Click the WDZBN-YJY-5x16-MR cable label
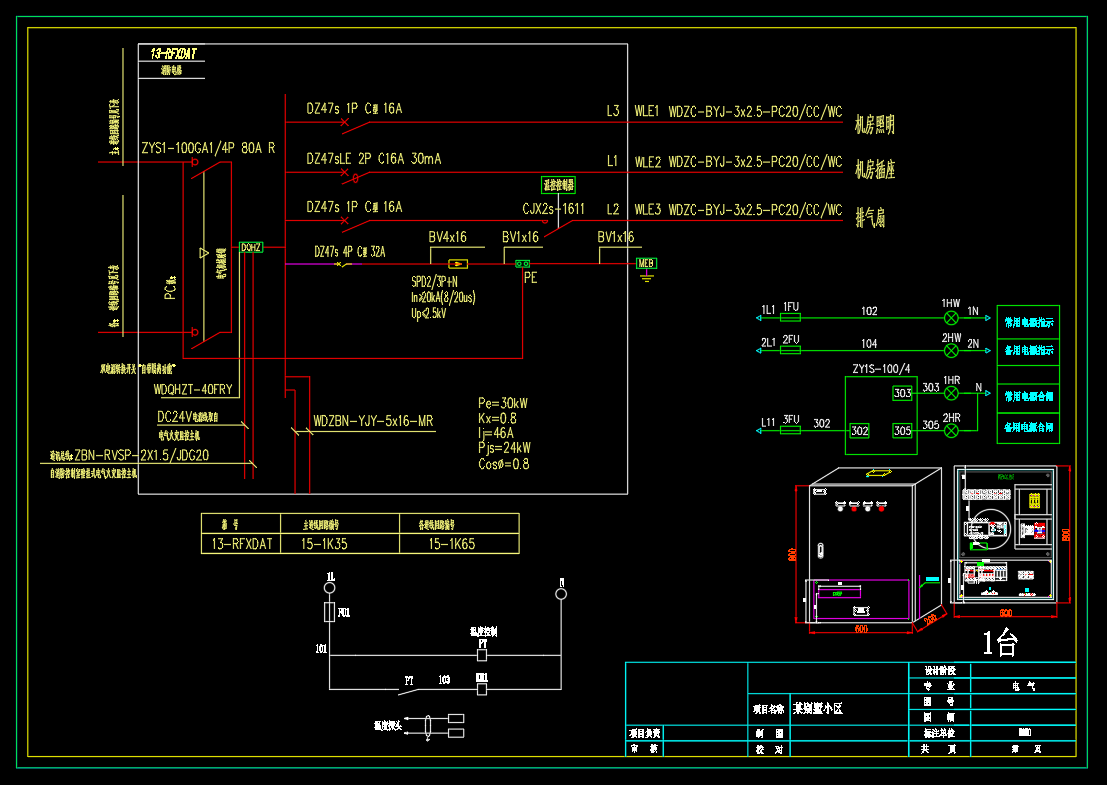Image resolution: width=1107 pixels, height=785 pixels. (x=373, y=421)
